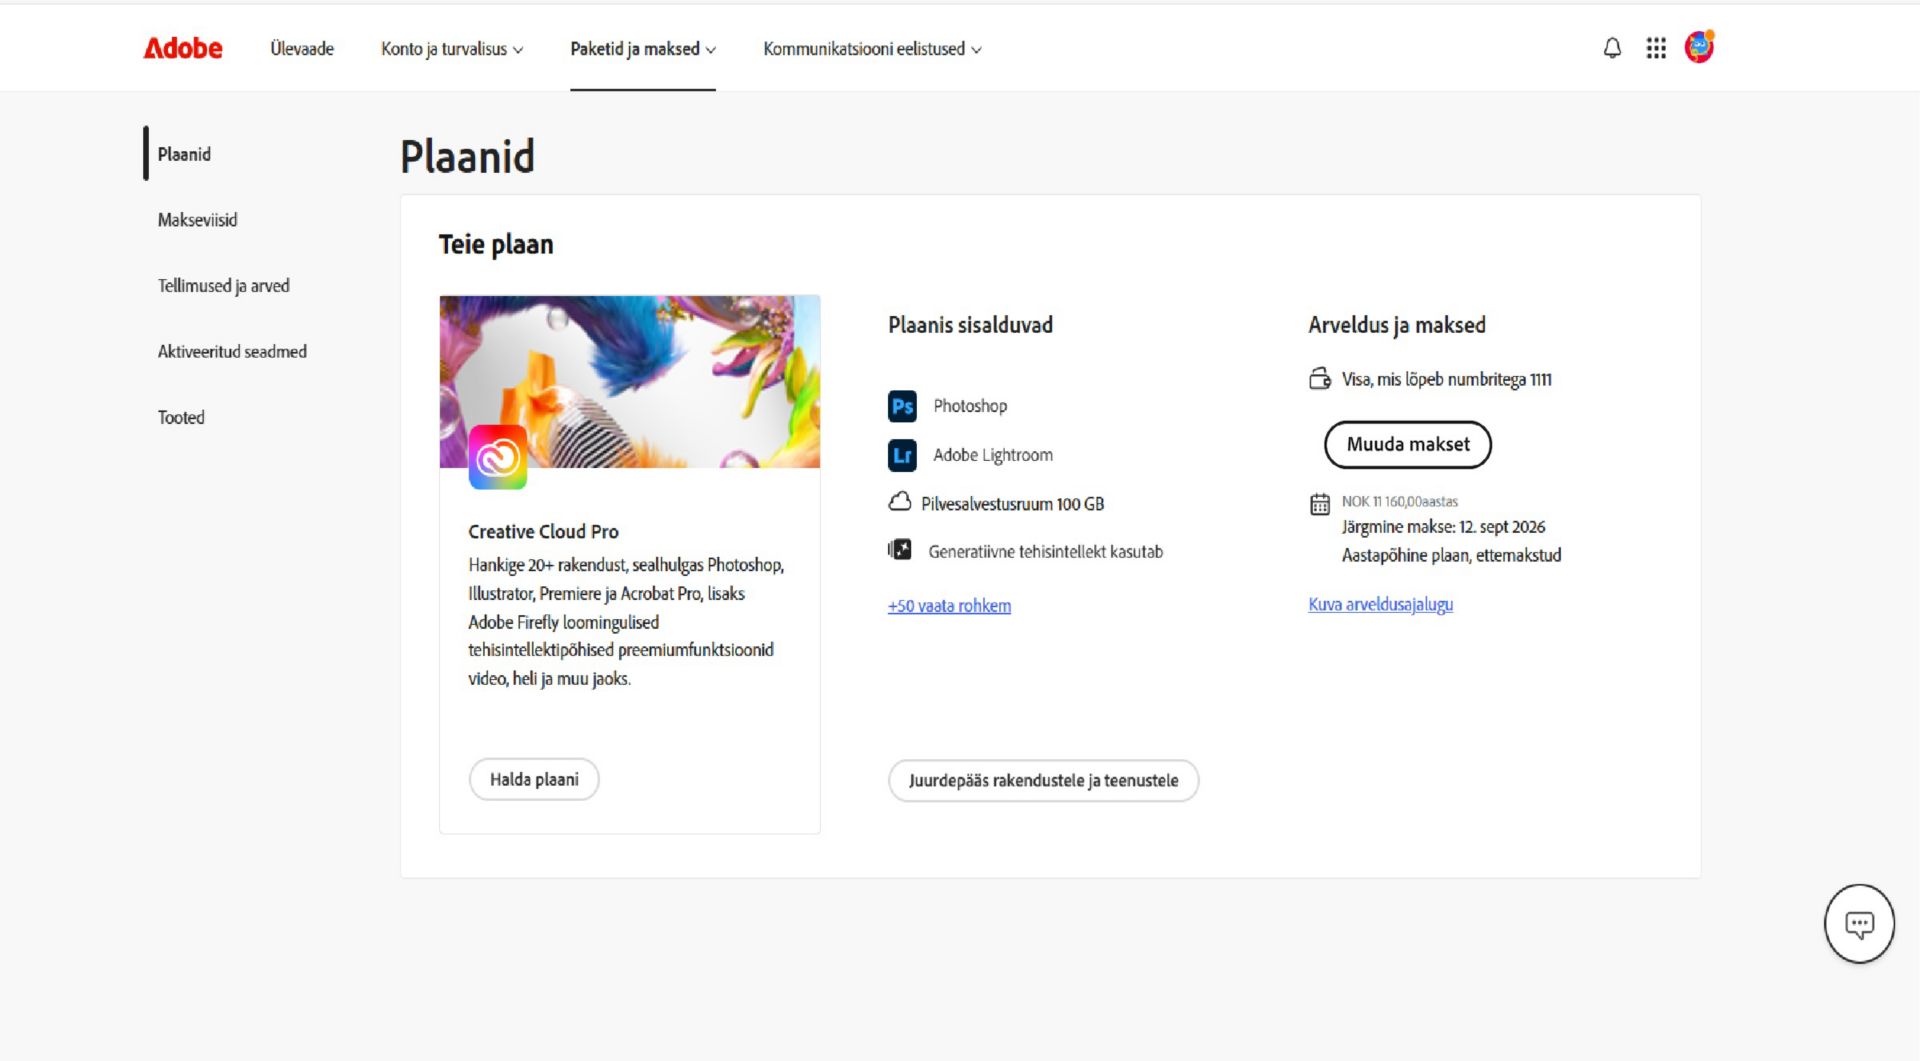
Task: Expand the +50 vaata rohkem link
Action: point(948,605)
